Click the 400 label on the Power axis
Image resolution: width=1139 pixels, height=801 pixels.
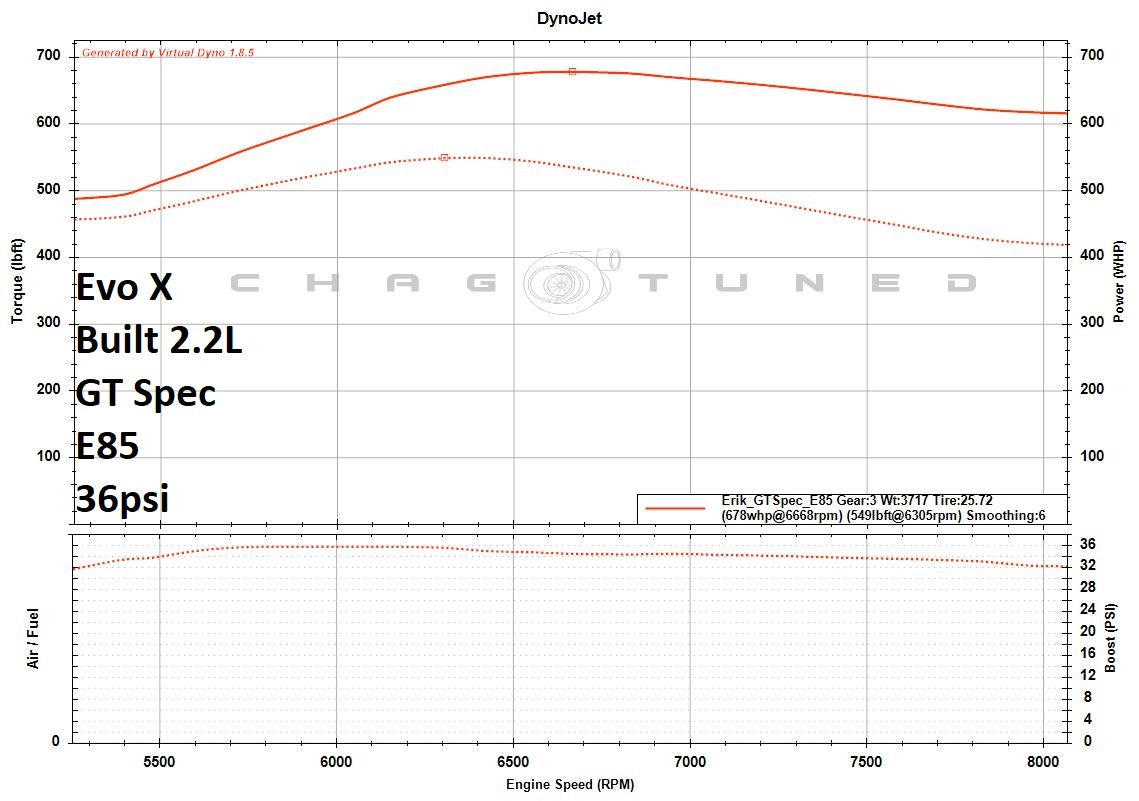coord(1092,256)
